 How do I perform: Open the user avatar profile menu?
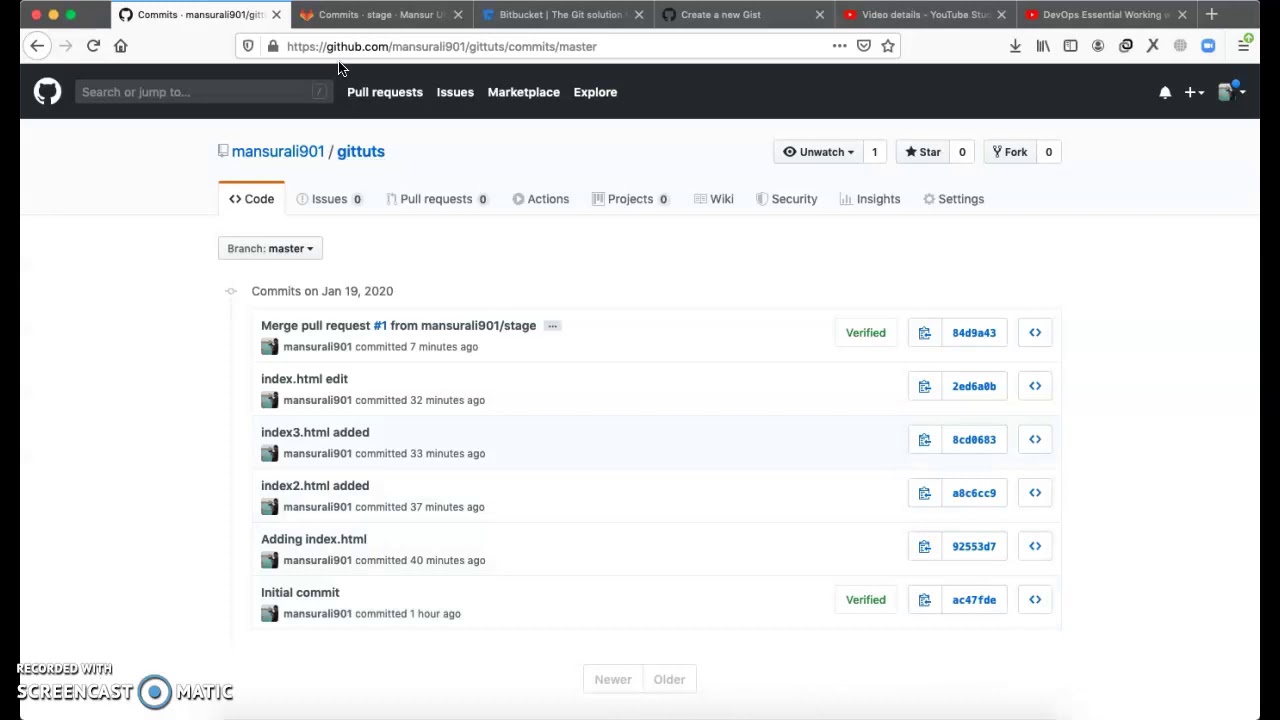tap(1230, 92)
